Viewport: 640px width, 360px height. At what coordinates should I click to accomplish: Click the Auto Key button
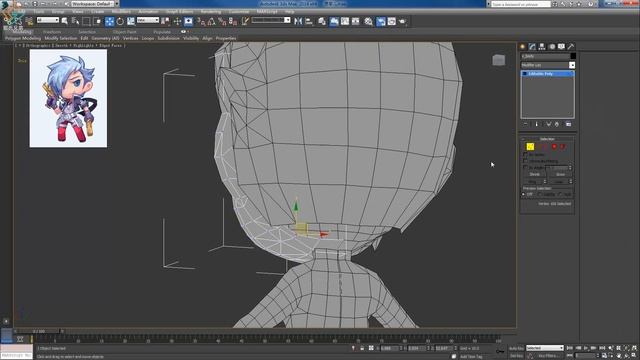coord(516,348)
